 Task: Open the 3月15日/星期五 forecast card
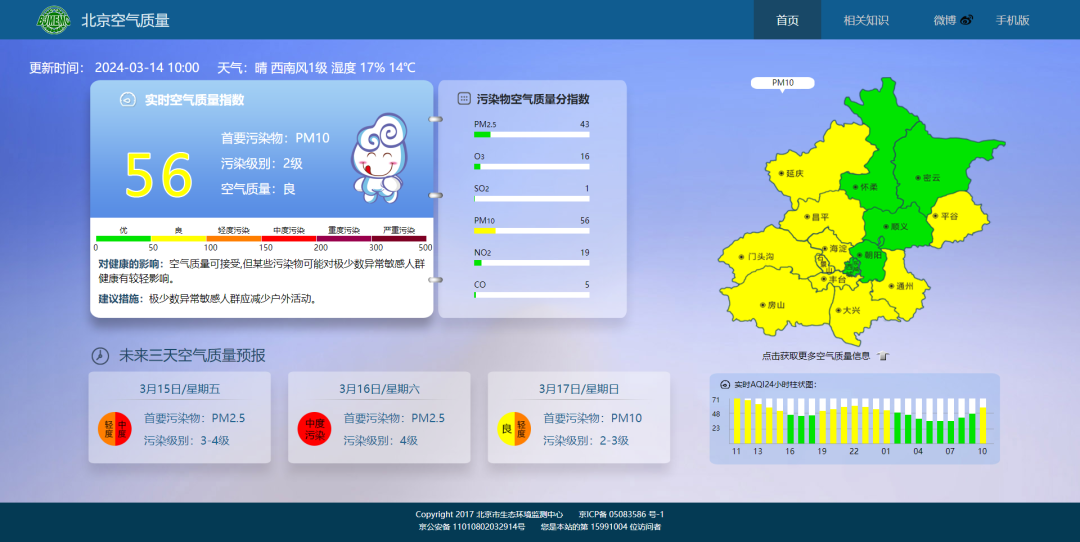click(x=179, y=417)
